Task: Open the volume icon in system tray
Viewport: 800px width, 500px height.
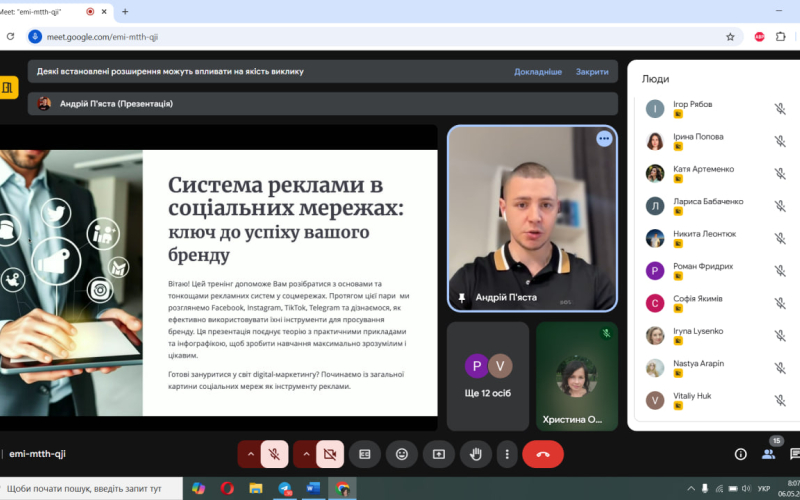Action: [x=746, y=489]
